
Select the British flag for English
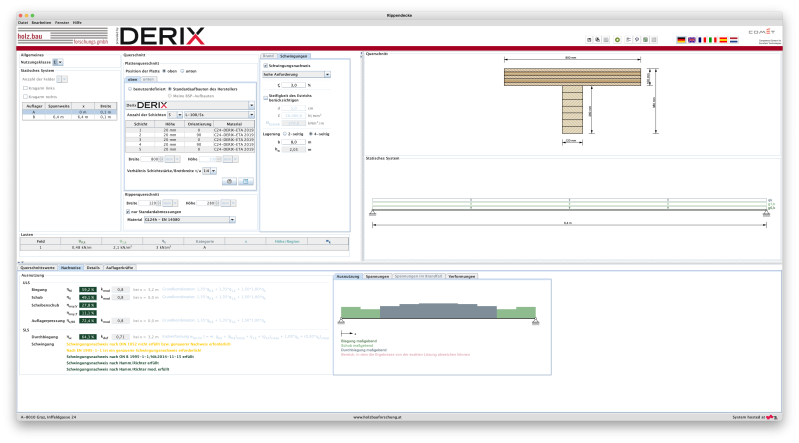pos(692,39)
